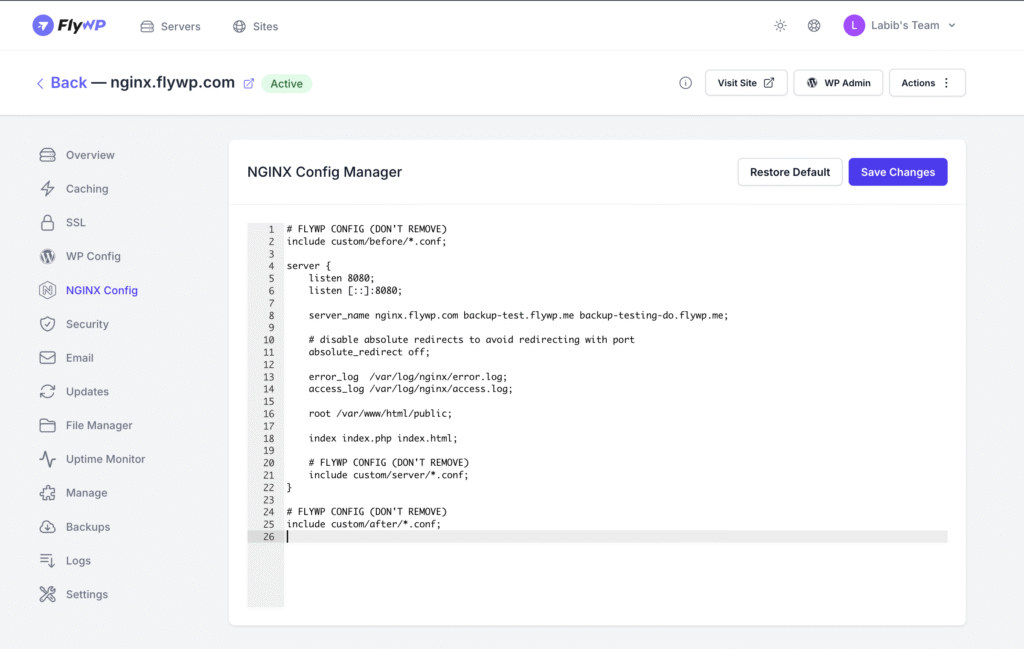Click the WordPress icon beside WP Config

47,257
